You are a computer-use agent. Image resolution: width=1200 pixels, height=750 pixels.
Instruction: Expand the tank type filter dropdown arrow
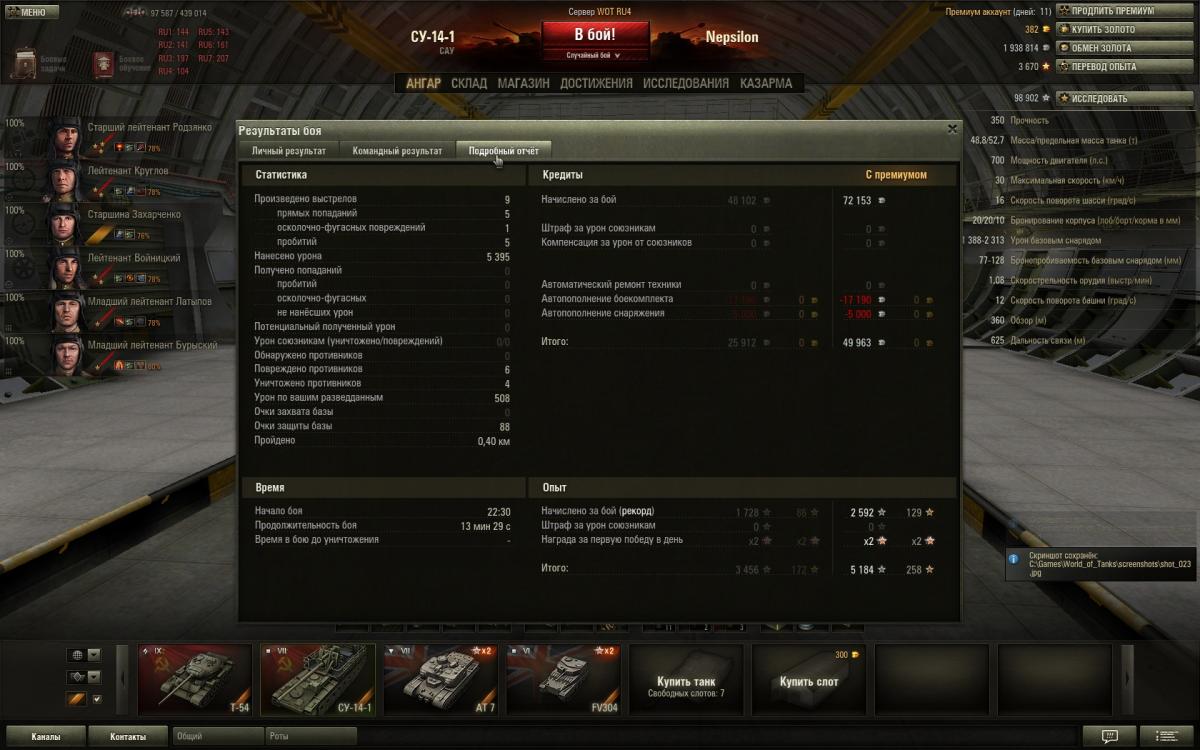tap(94, 677)
